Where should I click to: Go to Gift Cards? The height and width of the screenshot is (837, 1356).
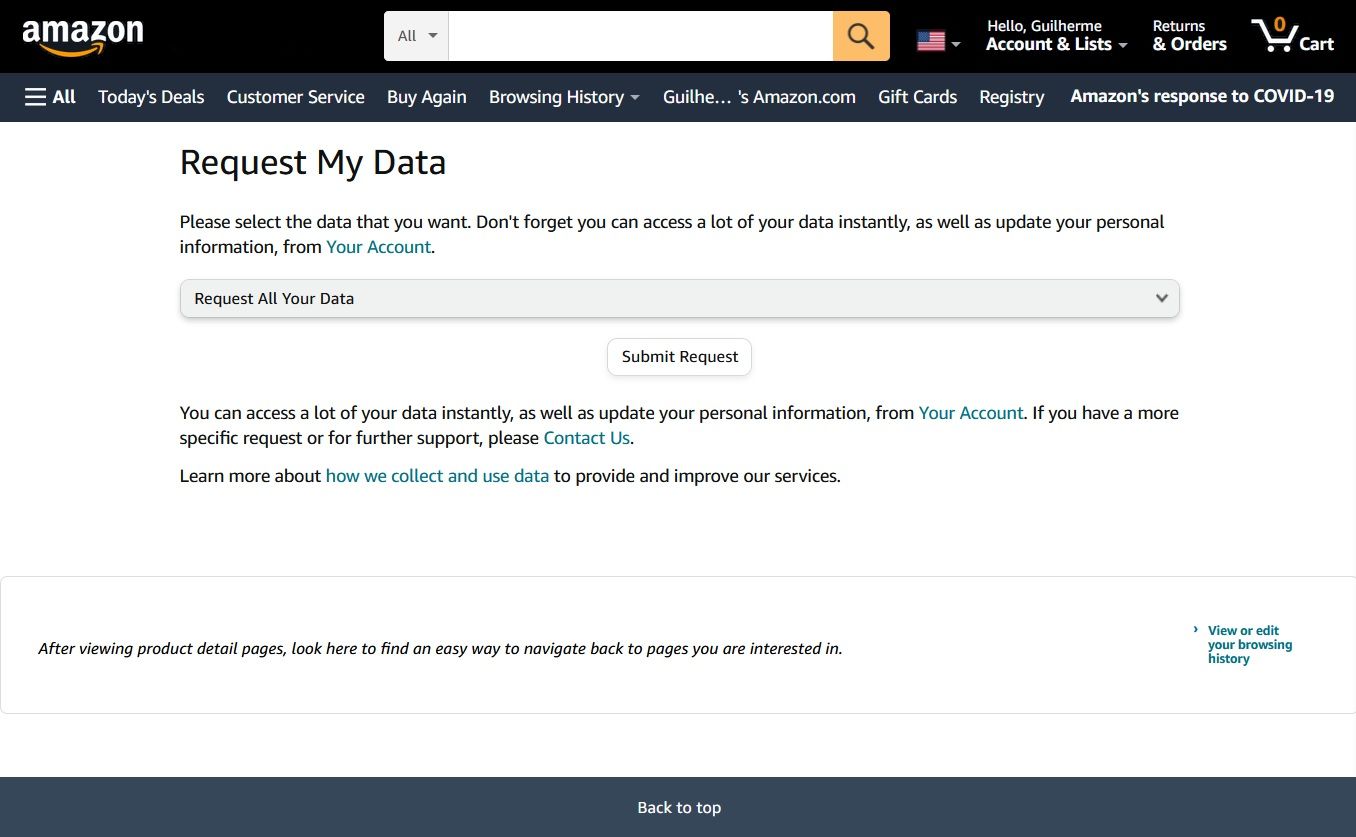pyautogui.click(x=917, y=97)
